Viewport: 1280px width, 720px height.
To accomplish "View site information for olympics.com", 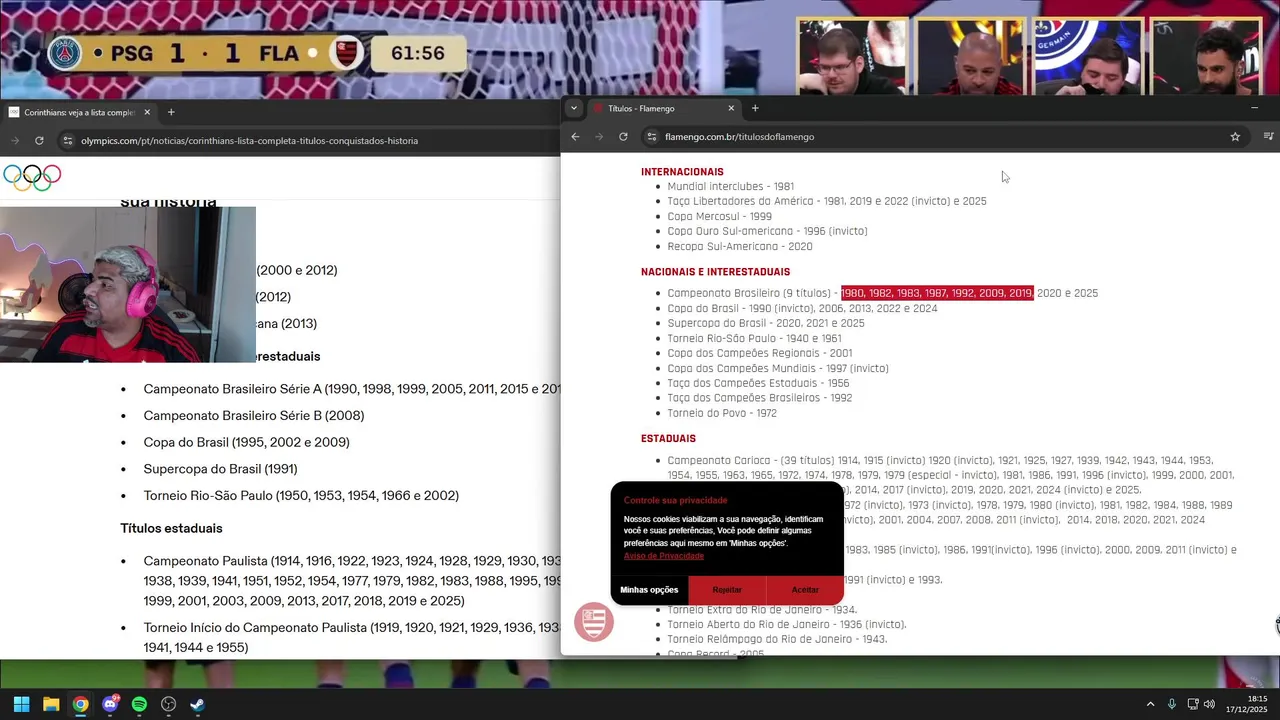I will pos(67,140).
